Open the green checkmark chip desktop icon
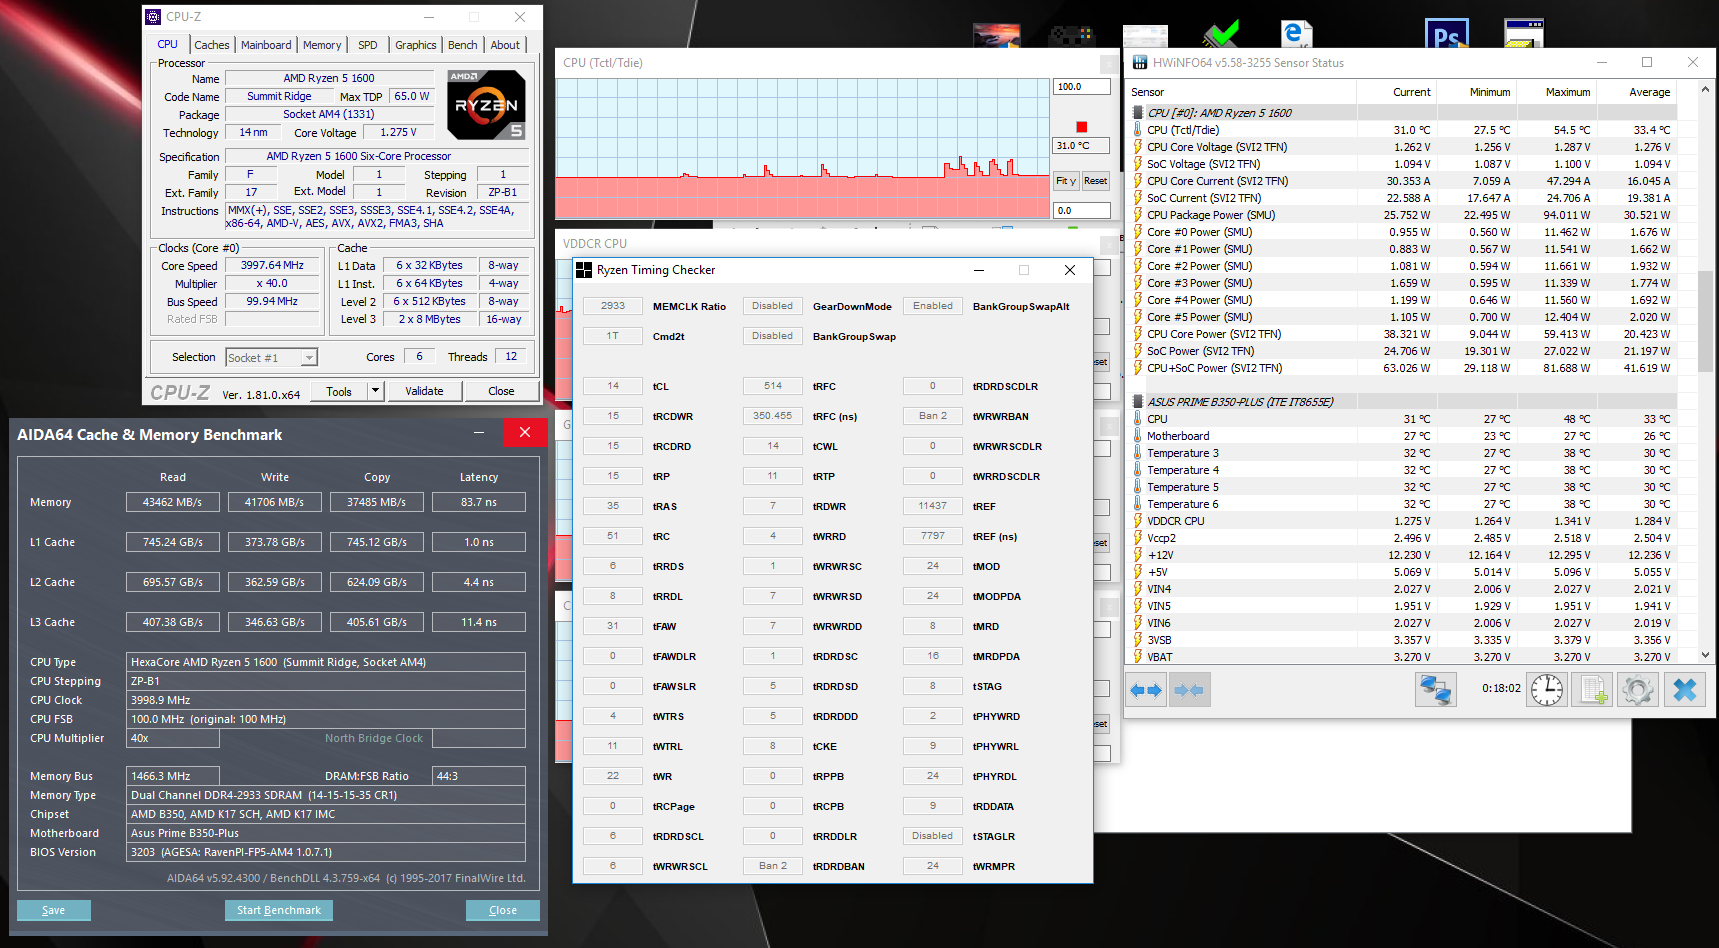Viewport: 1719px width, 948px height. [x=1222, y=34]
